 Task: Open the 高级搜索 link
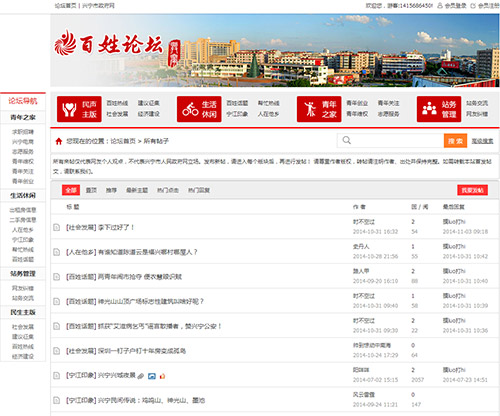point(482,141)
